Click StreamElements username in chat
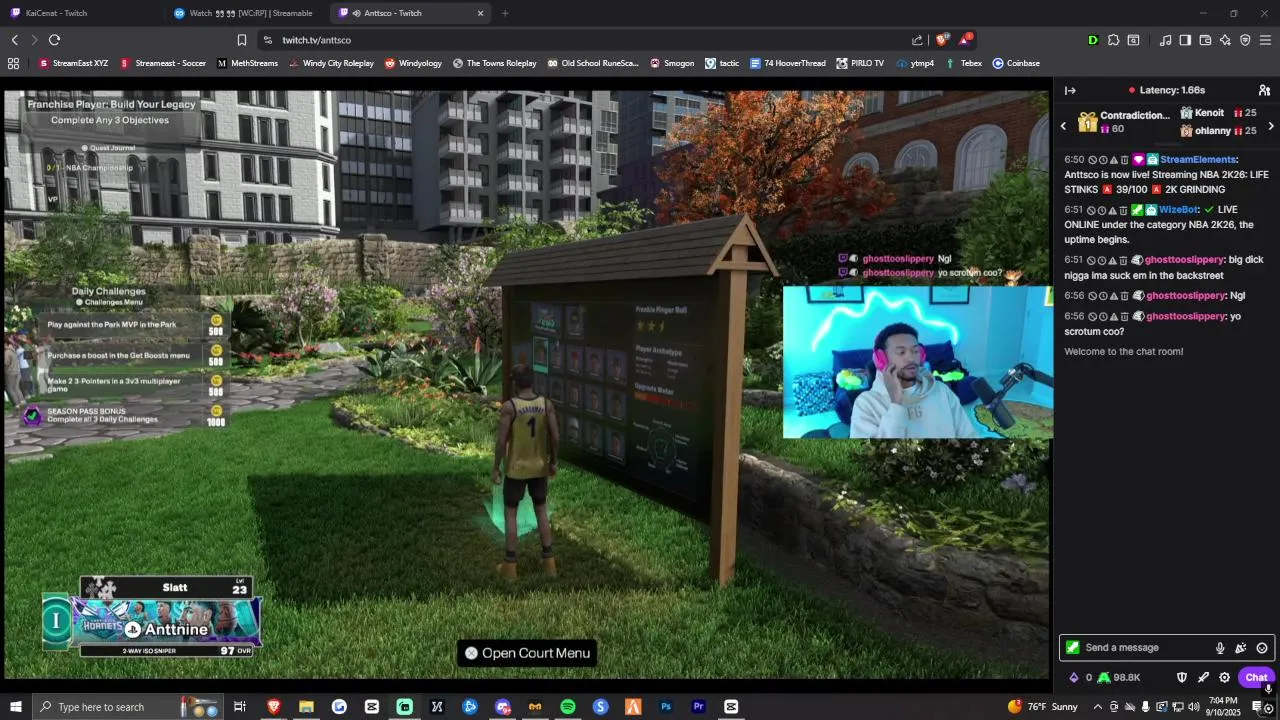This screenshot has width=1280, height=720. click(1198, 159)
